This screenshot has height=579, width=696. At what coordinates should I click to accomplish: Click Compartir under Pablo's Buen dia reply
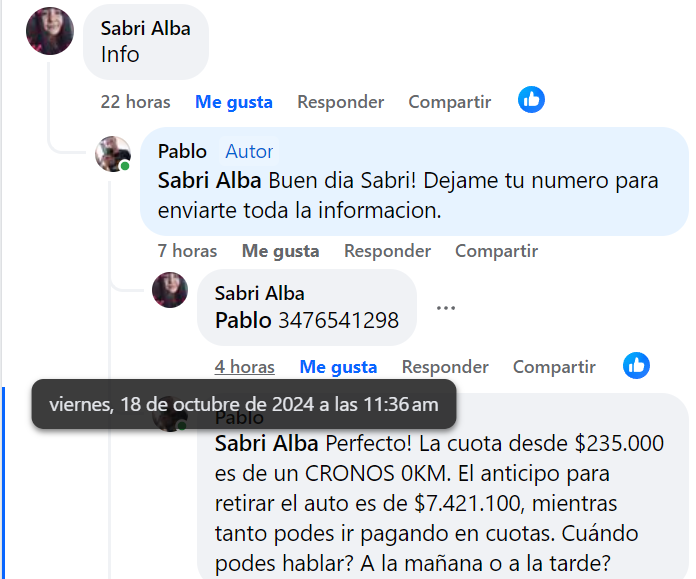pyautogui.click(x=496, y=251)
